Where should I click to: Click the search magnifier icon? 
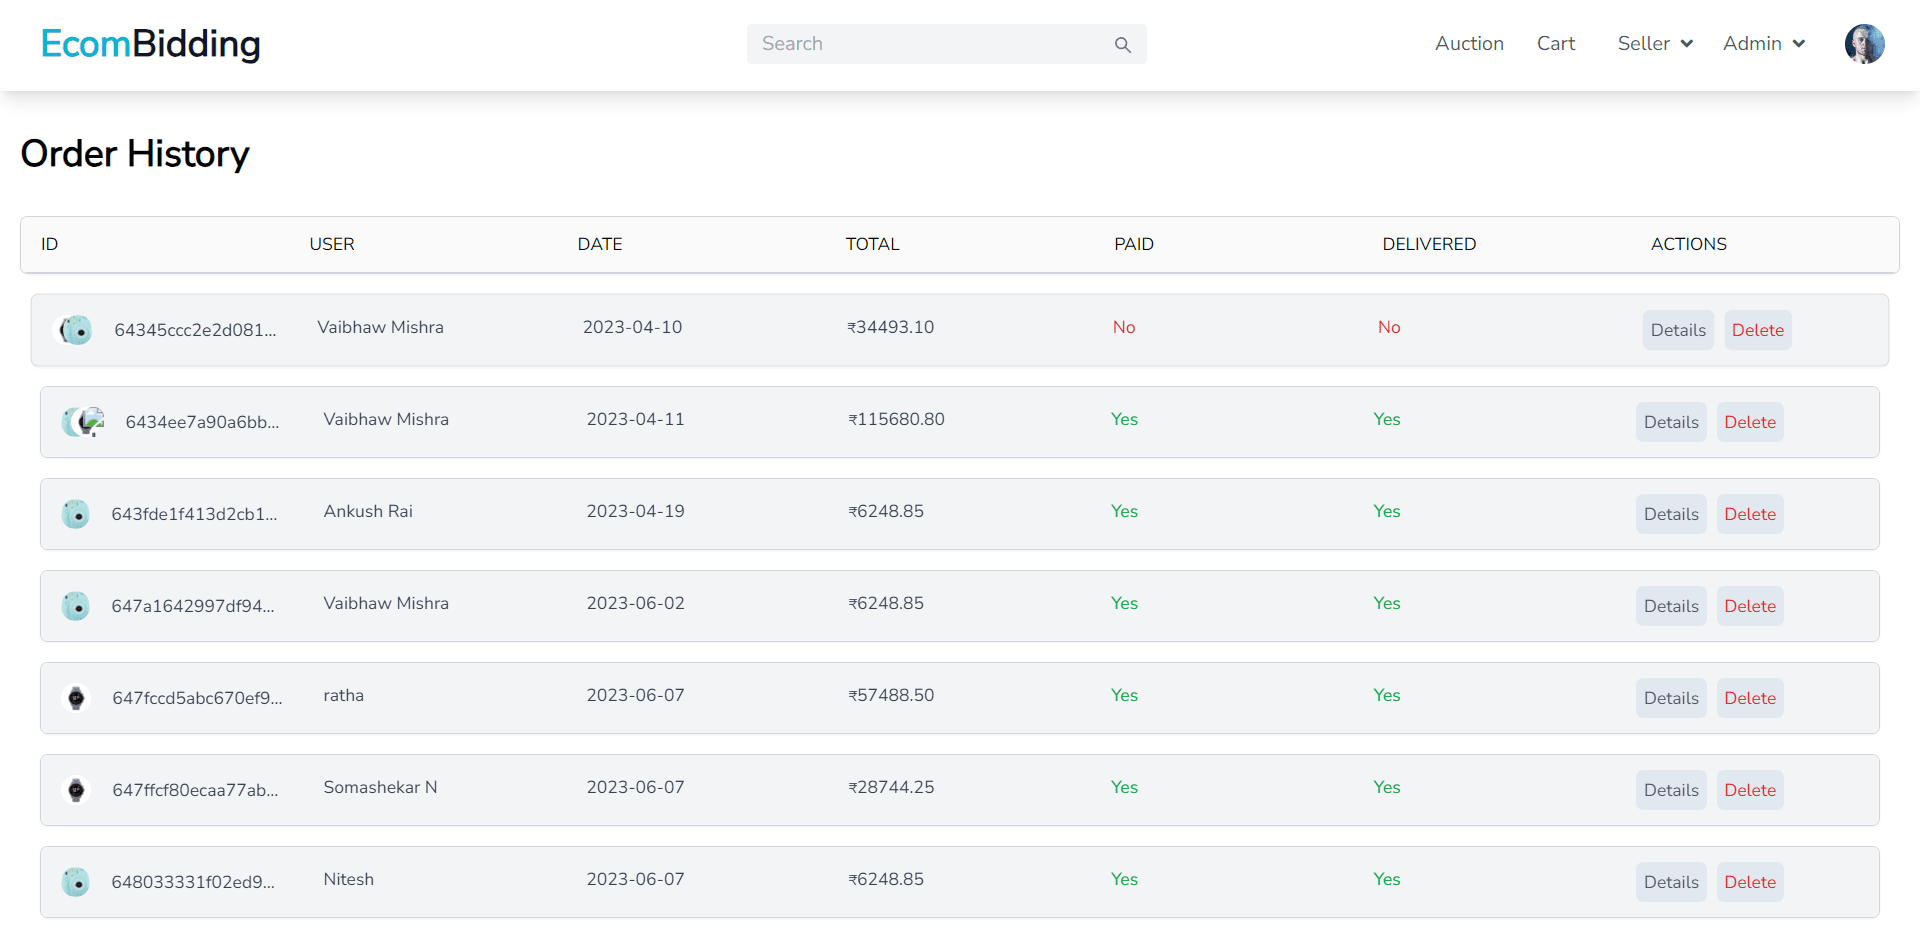1122,45
